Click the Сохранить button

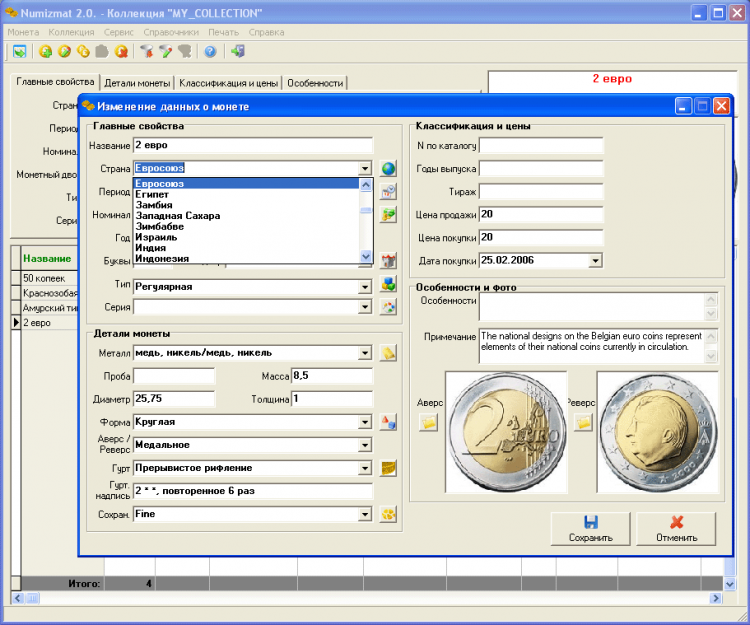tap(591, 528)
